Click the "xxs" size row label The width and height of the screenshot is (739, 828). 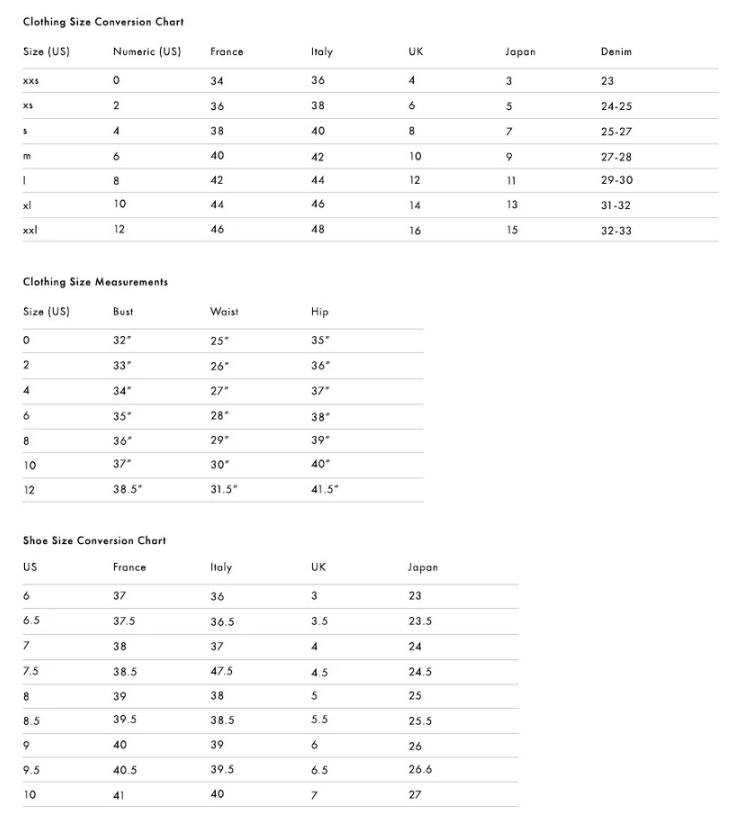coord(31,81)
